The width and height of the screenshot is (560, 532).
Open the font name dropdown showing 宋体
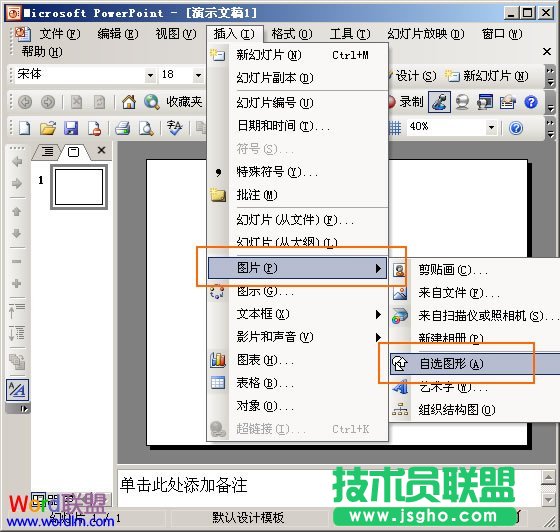pyautogui.click(x=150, y=75)
